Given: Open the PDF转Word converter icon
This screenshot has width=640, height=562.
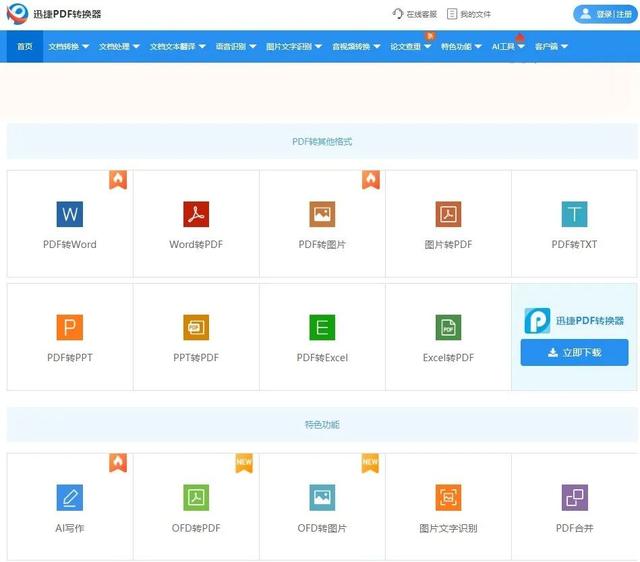Looking at the screenshot, I should (x=69, y=214).
